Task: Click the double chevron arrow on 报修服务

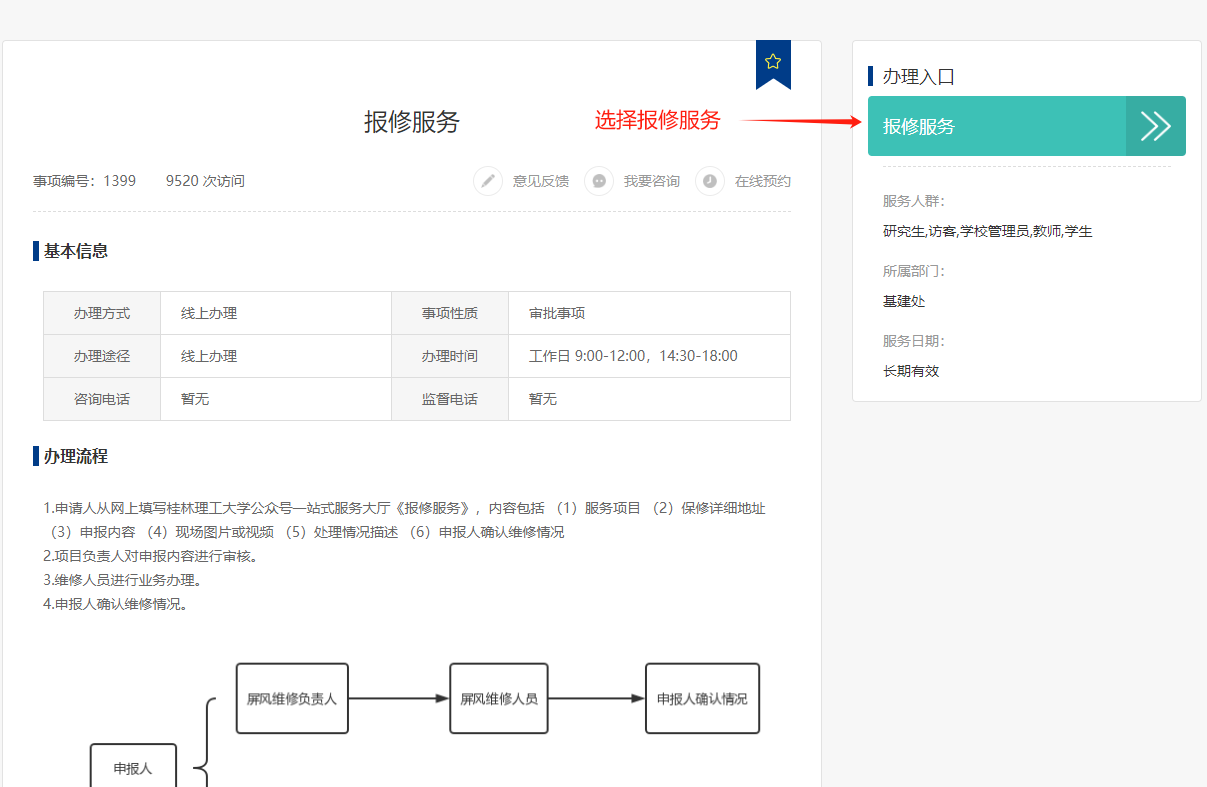Action: [x=1155, y=126]
